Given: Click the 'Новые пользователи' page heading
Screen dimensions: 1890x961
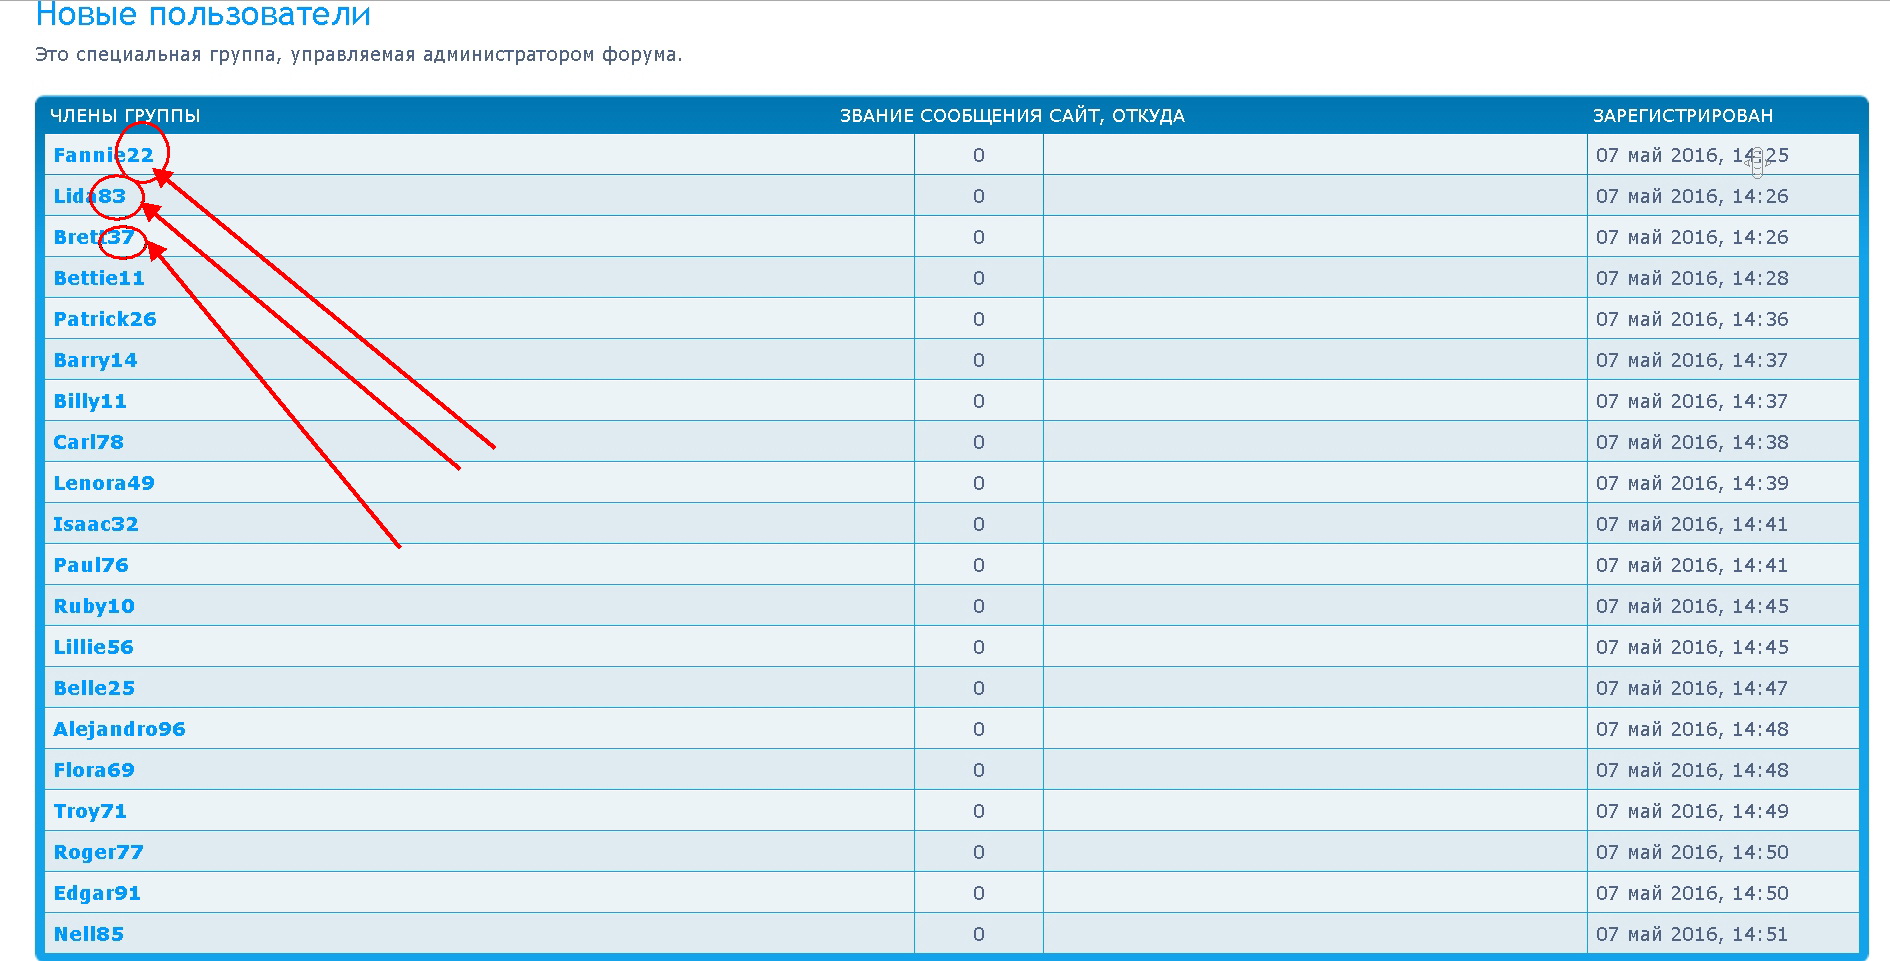Looking at the screenshot, I should [x=203, y=15].
